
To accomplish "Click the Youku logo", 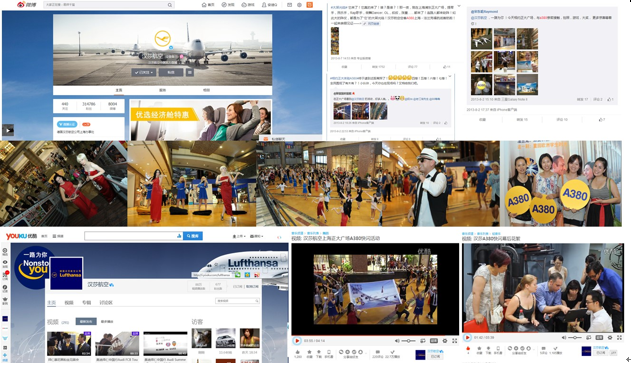I will pyautogui.click(x=21, y=236).
